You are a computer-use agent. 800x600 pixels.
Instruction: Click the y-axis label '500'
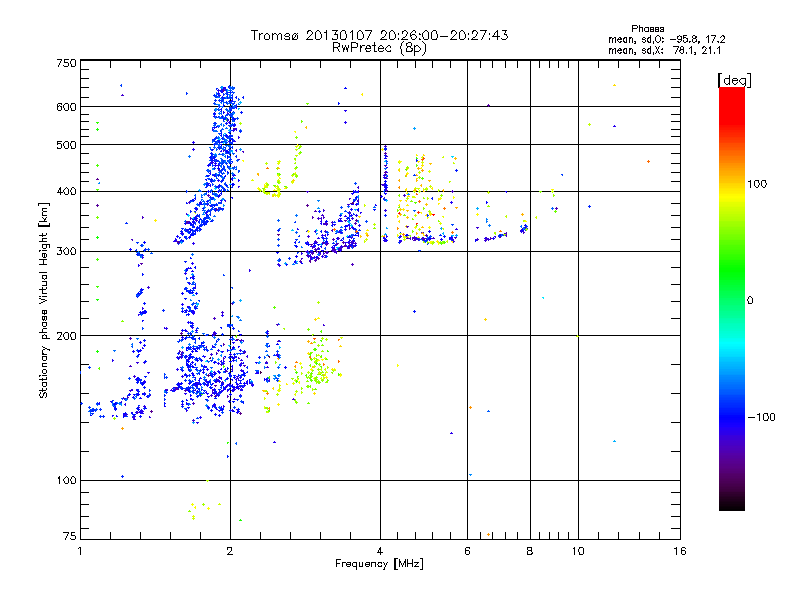click(x=66, y=145)
